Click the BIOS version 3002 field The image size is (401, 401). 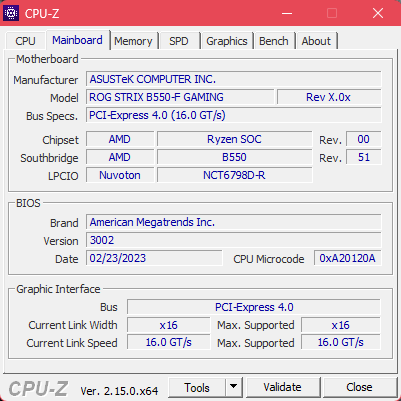point(234,240)
